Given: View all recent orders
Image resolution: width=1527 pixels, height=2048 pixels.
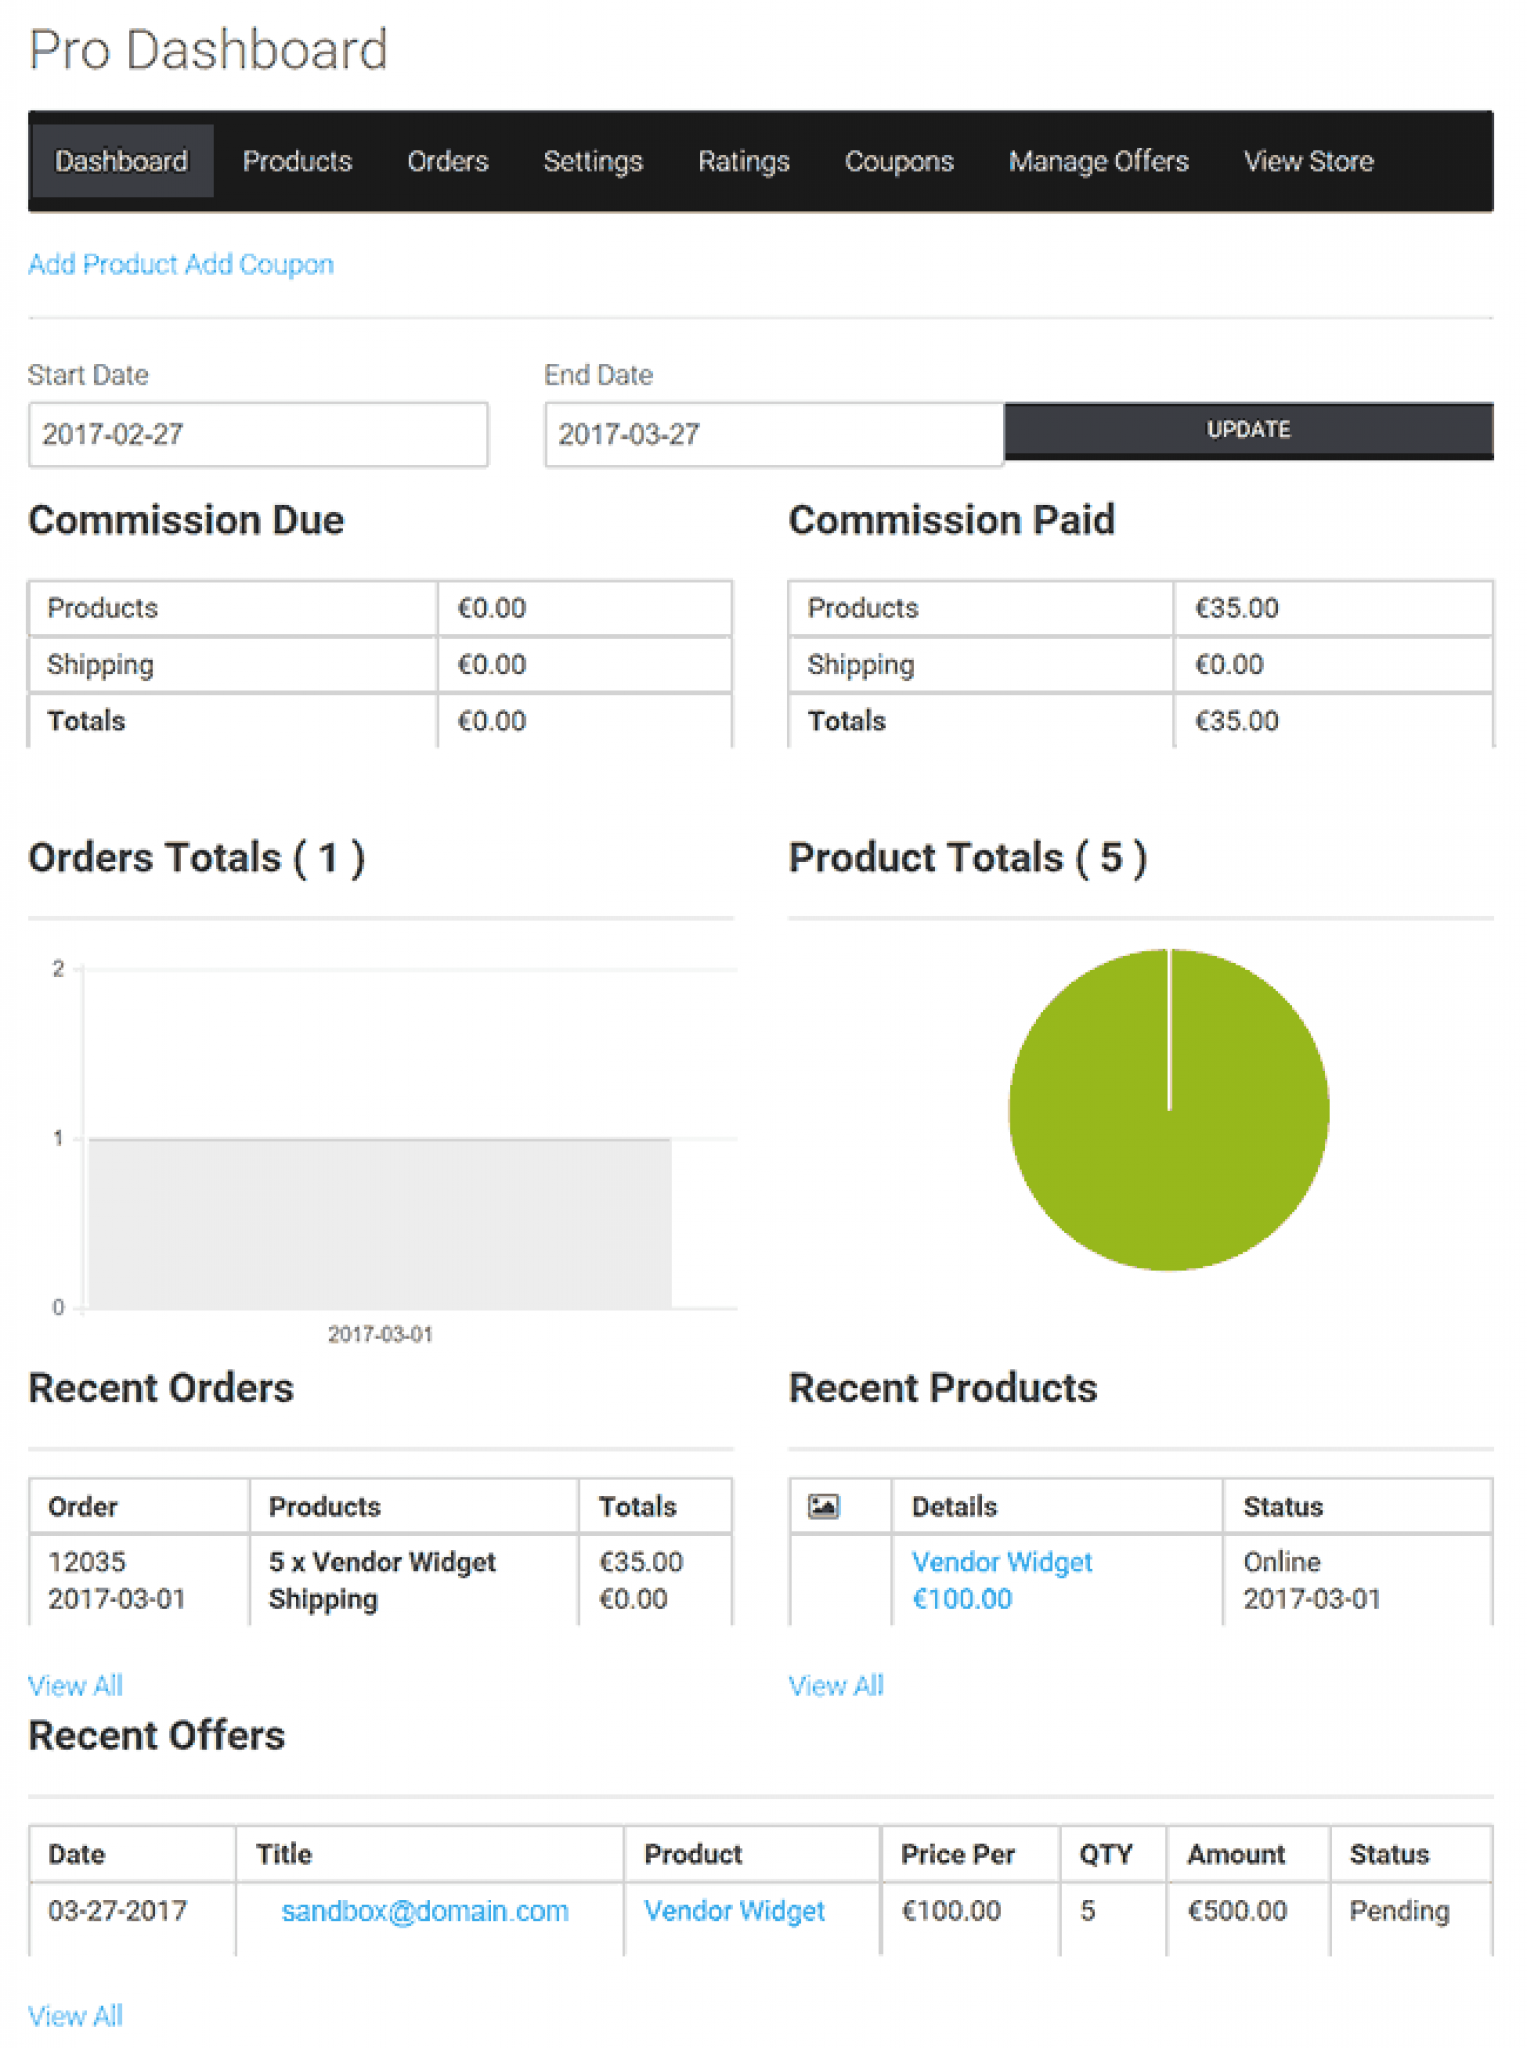Looking at the screenshot, I should click(x=75, y=1685).
